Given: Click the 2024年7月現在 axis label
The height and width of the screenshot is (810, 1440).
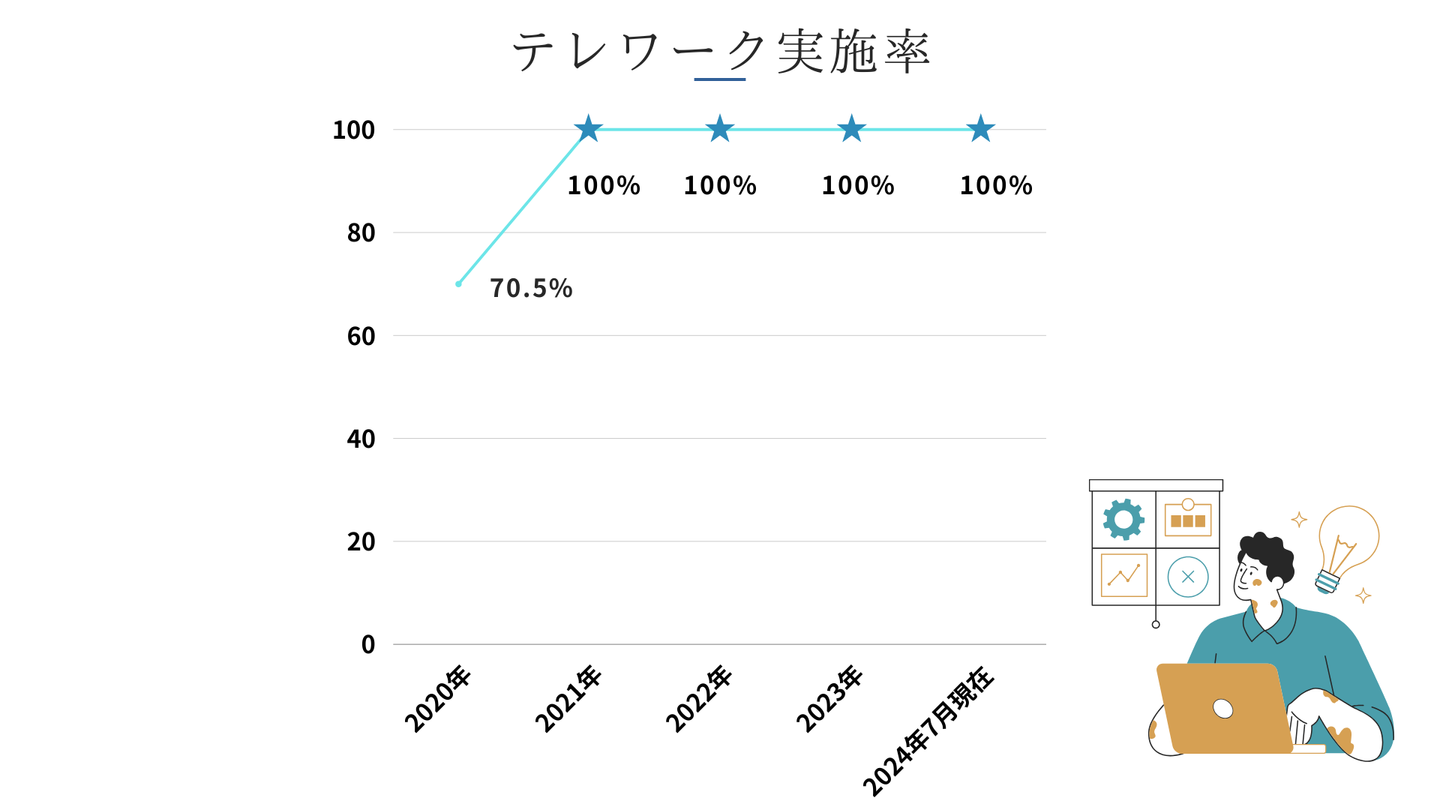Looking at the screenshot, I should tap(929, 733).
